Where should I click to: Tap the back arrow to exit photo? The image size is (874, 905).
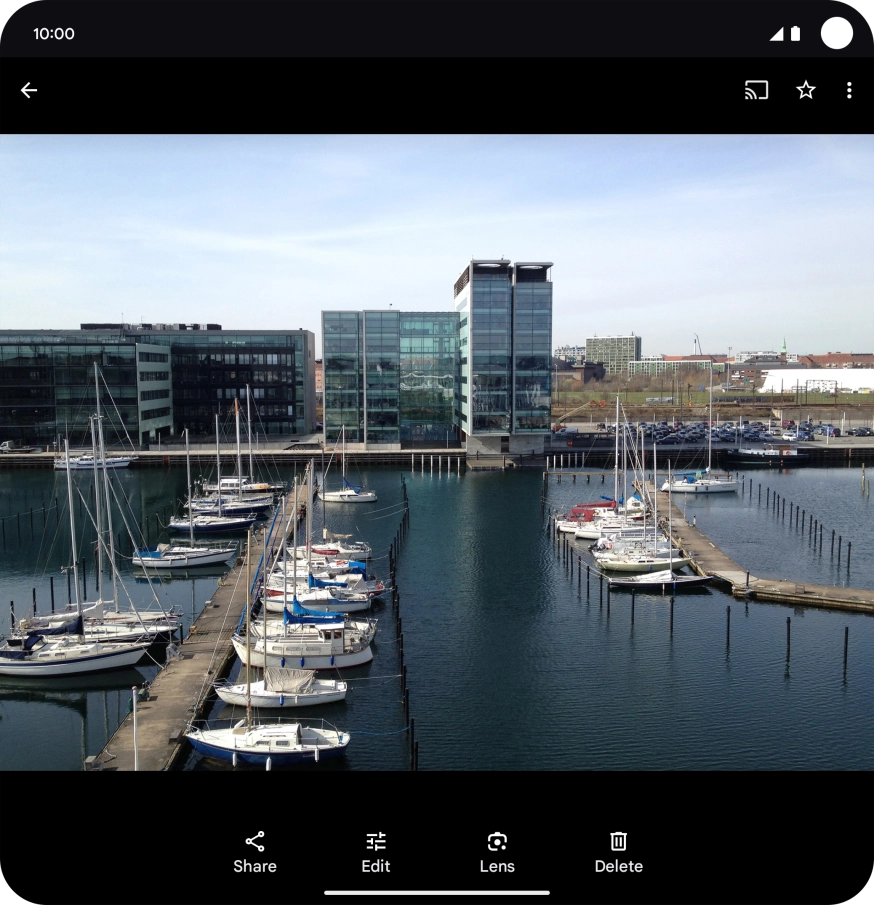coord(29,90)
